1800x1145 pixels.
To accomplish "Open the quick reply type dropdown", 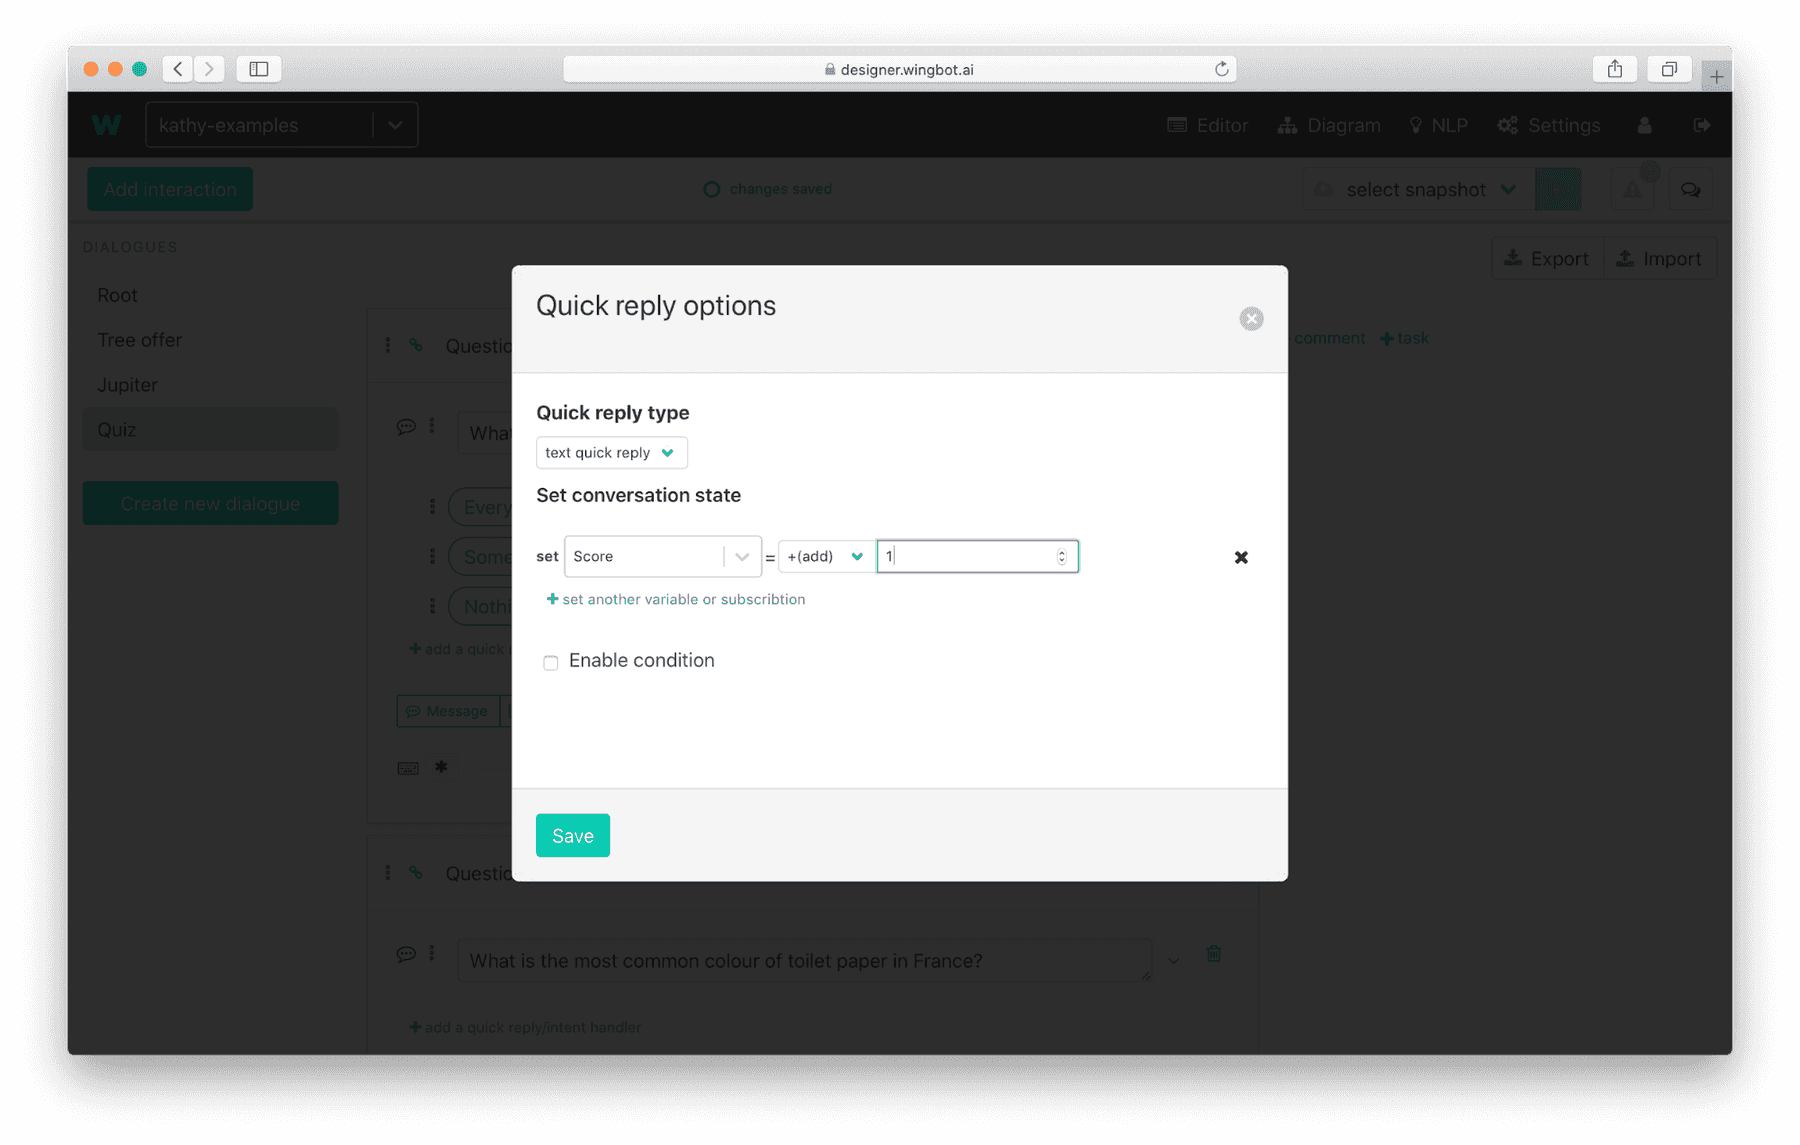I will [x=611, y=453].
